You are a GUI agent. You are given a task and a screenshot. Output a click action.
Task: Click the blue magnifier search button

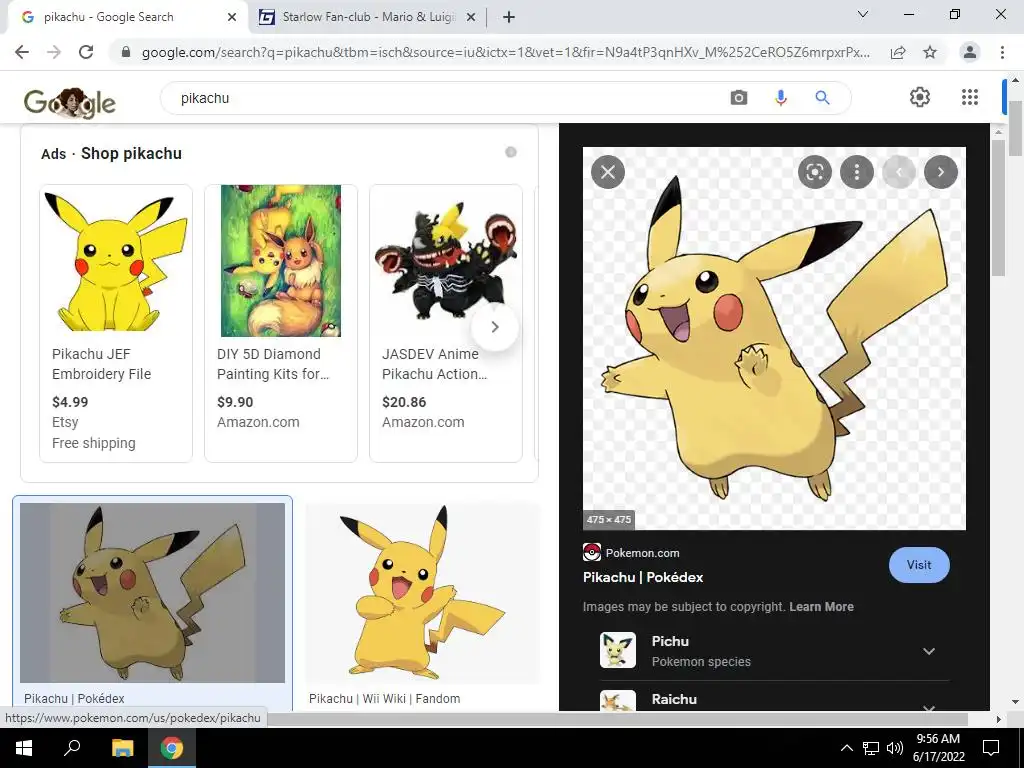coord(822,98)
